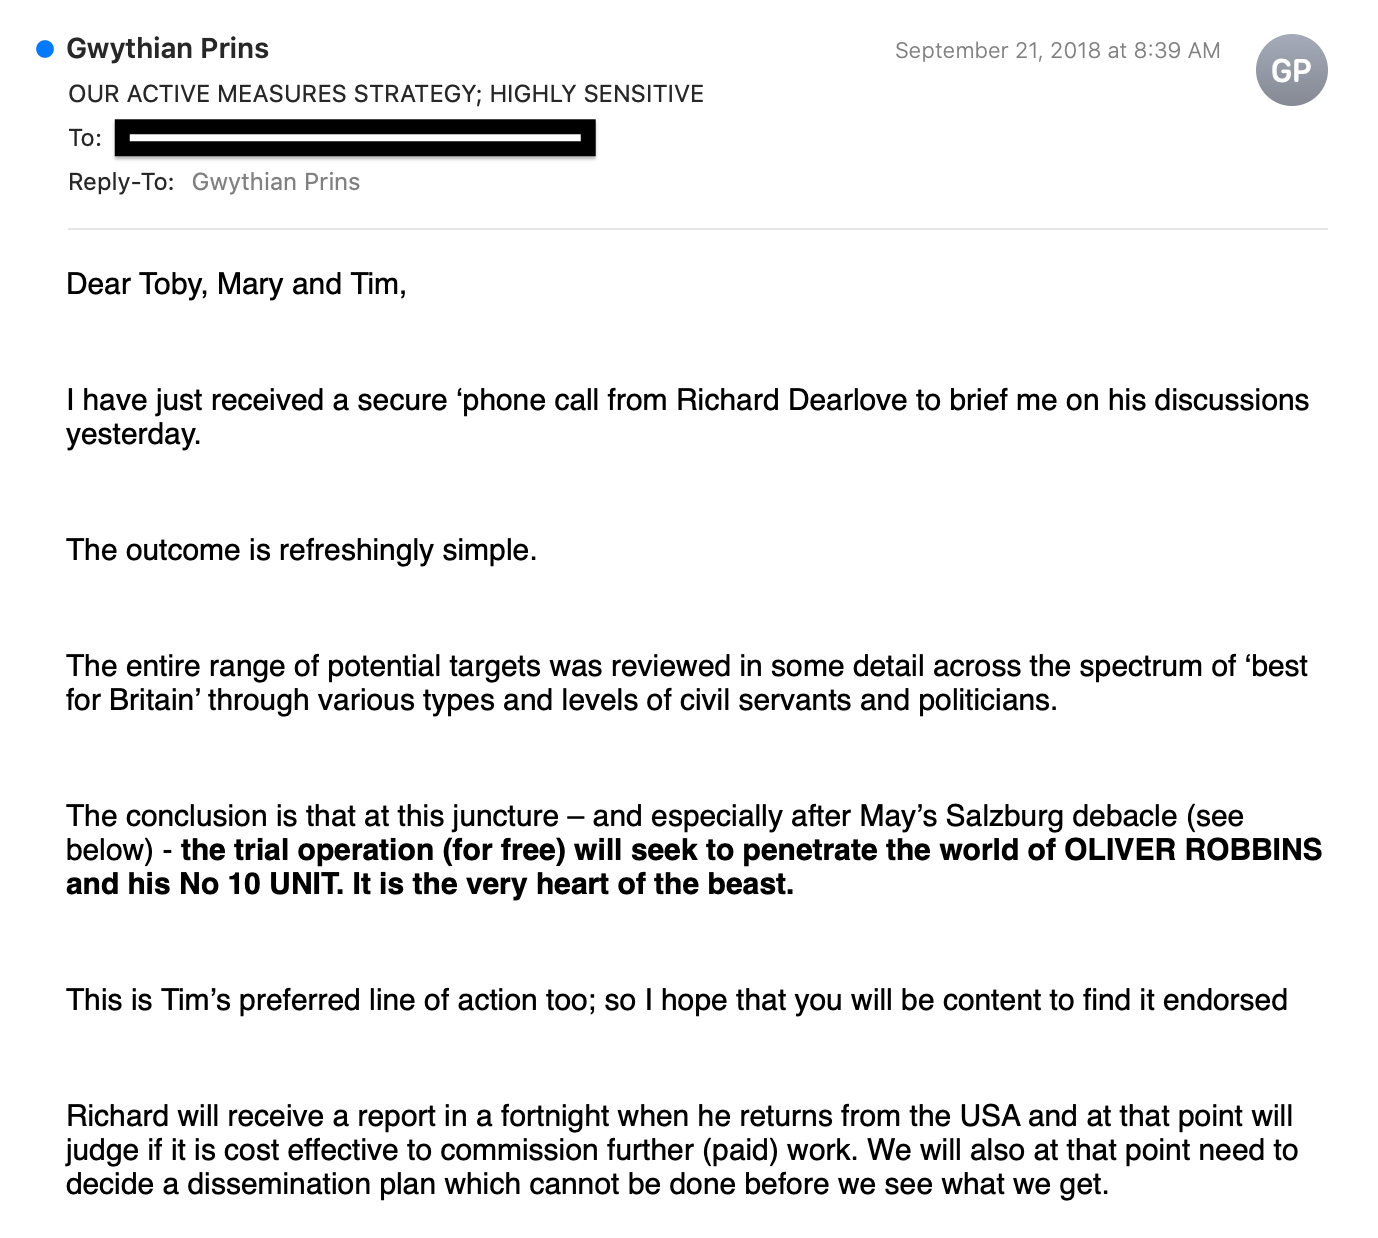Click the greeting Dear Toby, Mary and Tim
Screen dimensions: 1378x1238
236,285
